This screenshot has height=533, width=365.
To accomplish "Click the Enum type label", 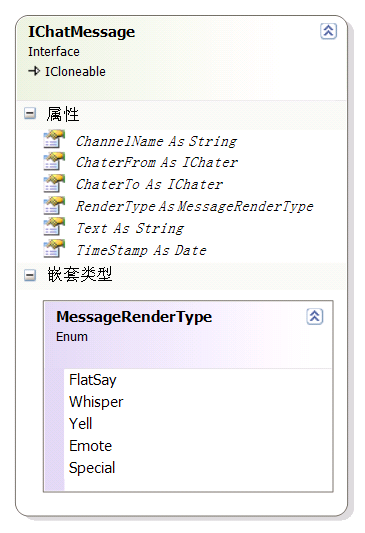I will (72, 337).
